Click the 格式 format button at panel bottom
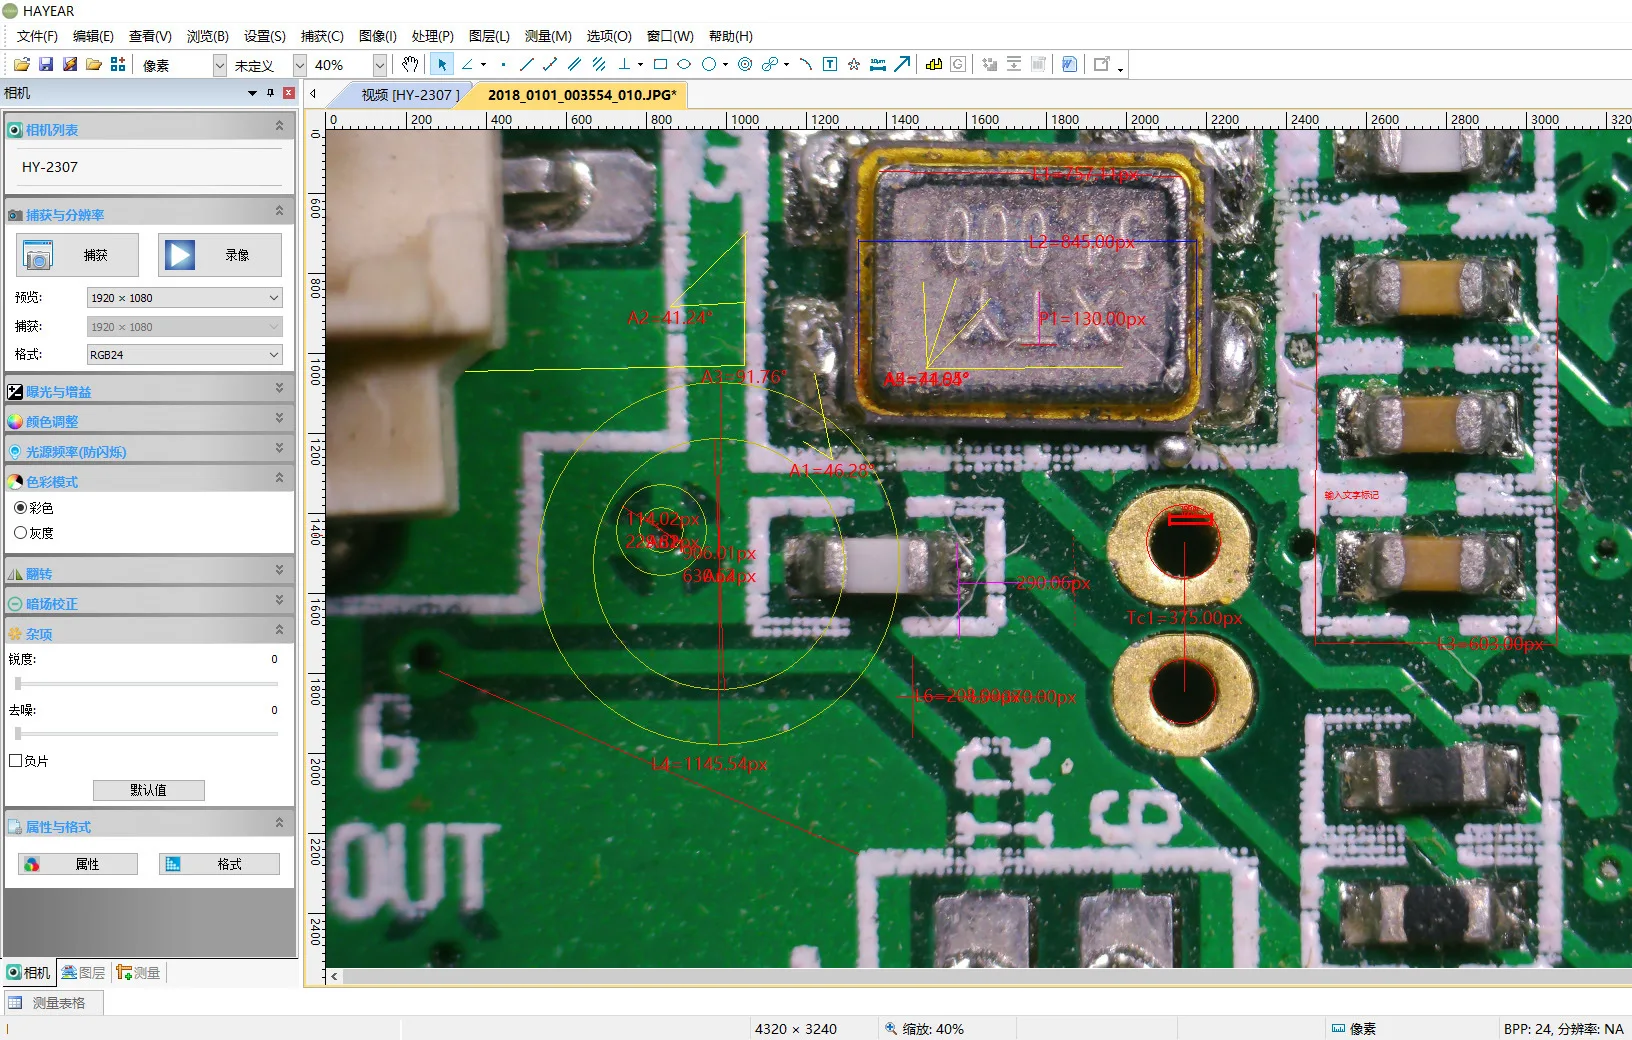The image size is (1632, 1040). pos(219,864)
